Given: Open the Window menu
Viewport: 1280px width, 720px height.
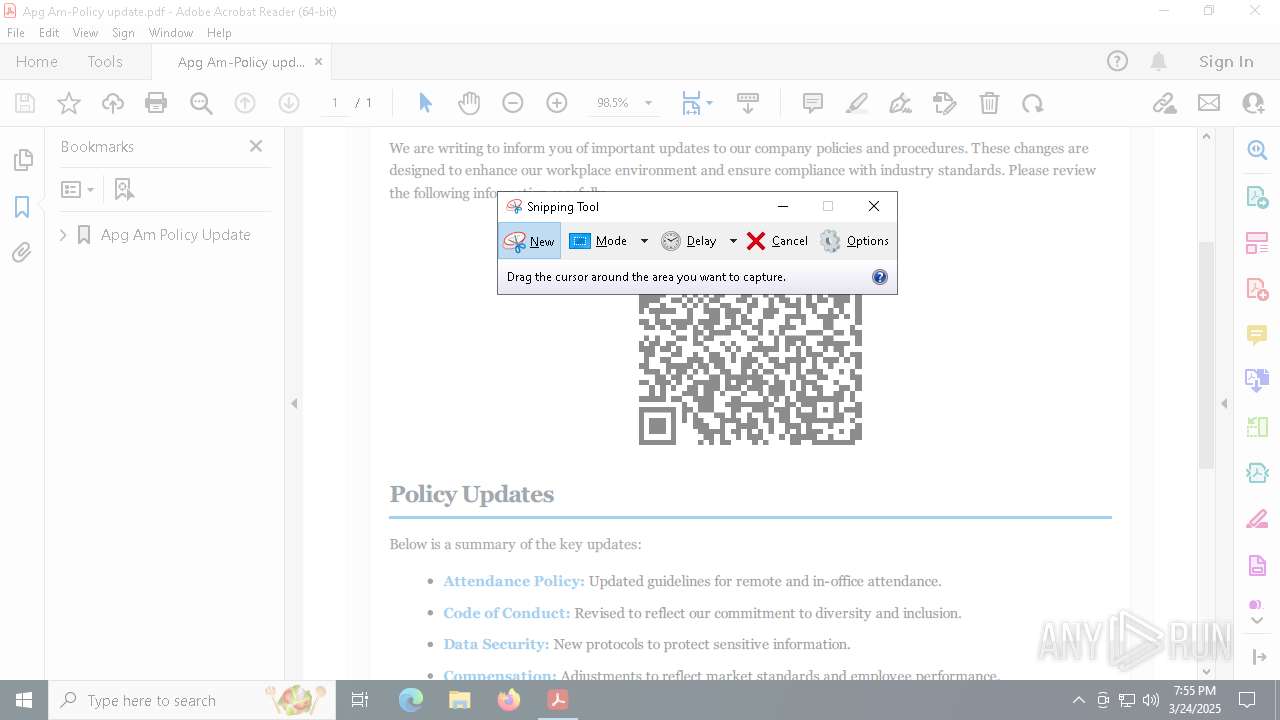Looking at the screenshot, I should tap(171, 33).
